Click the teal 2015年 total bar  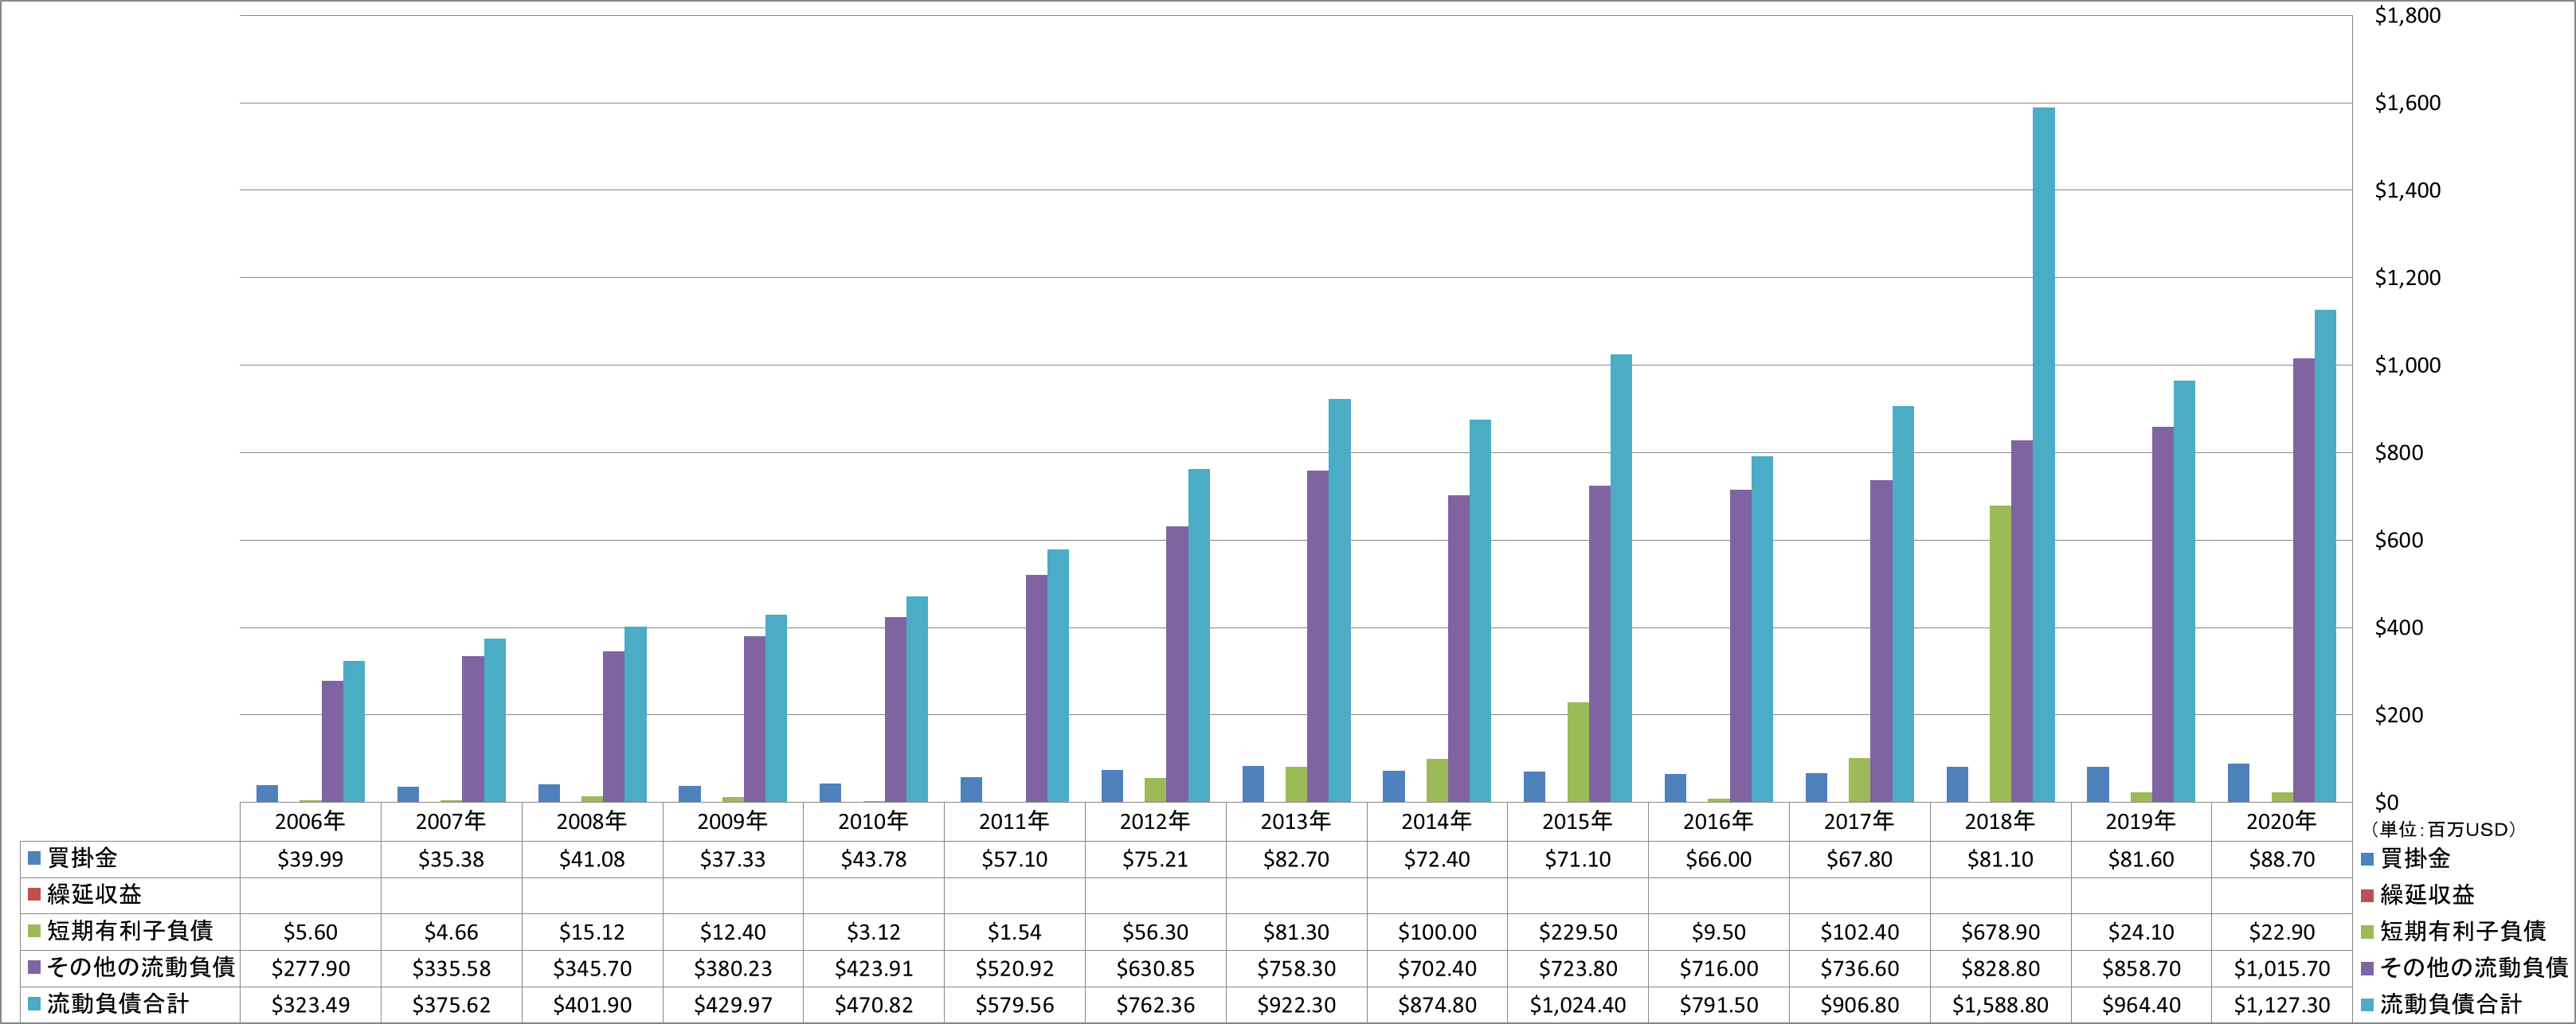1621,578
